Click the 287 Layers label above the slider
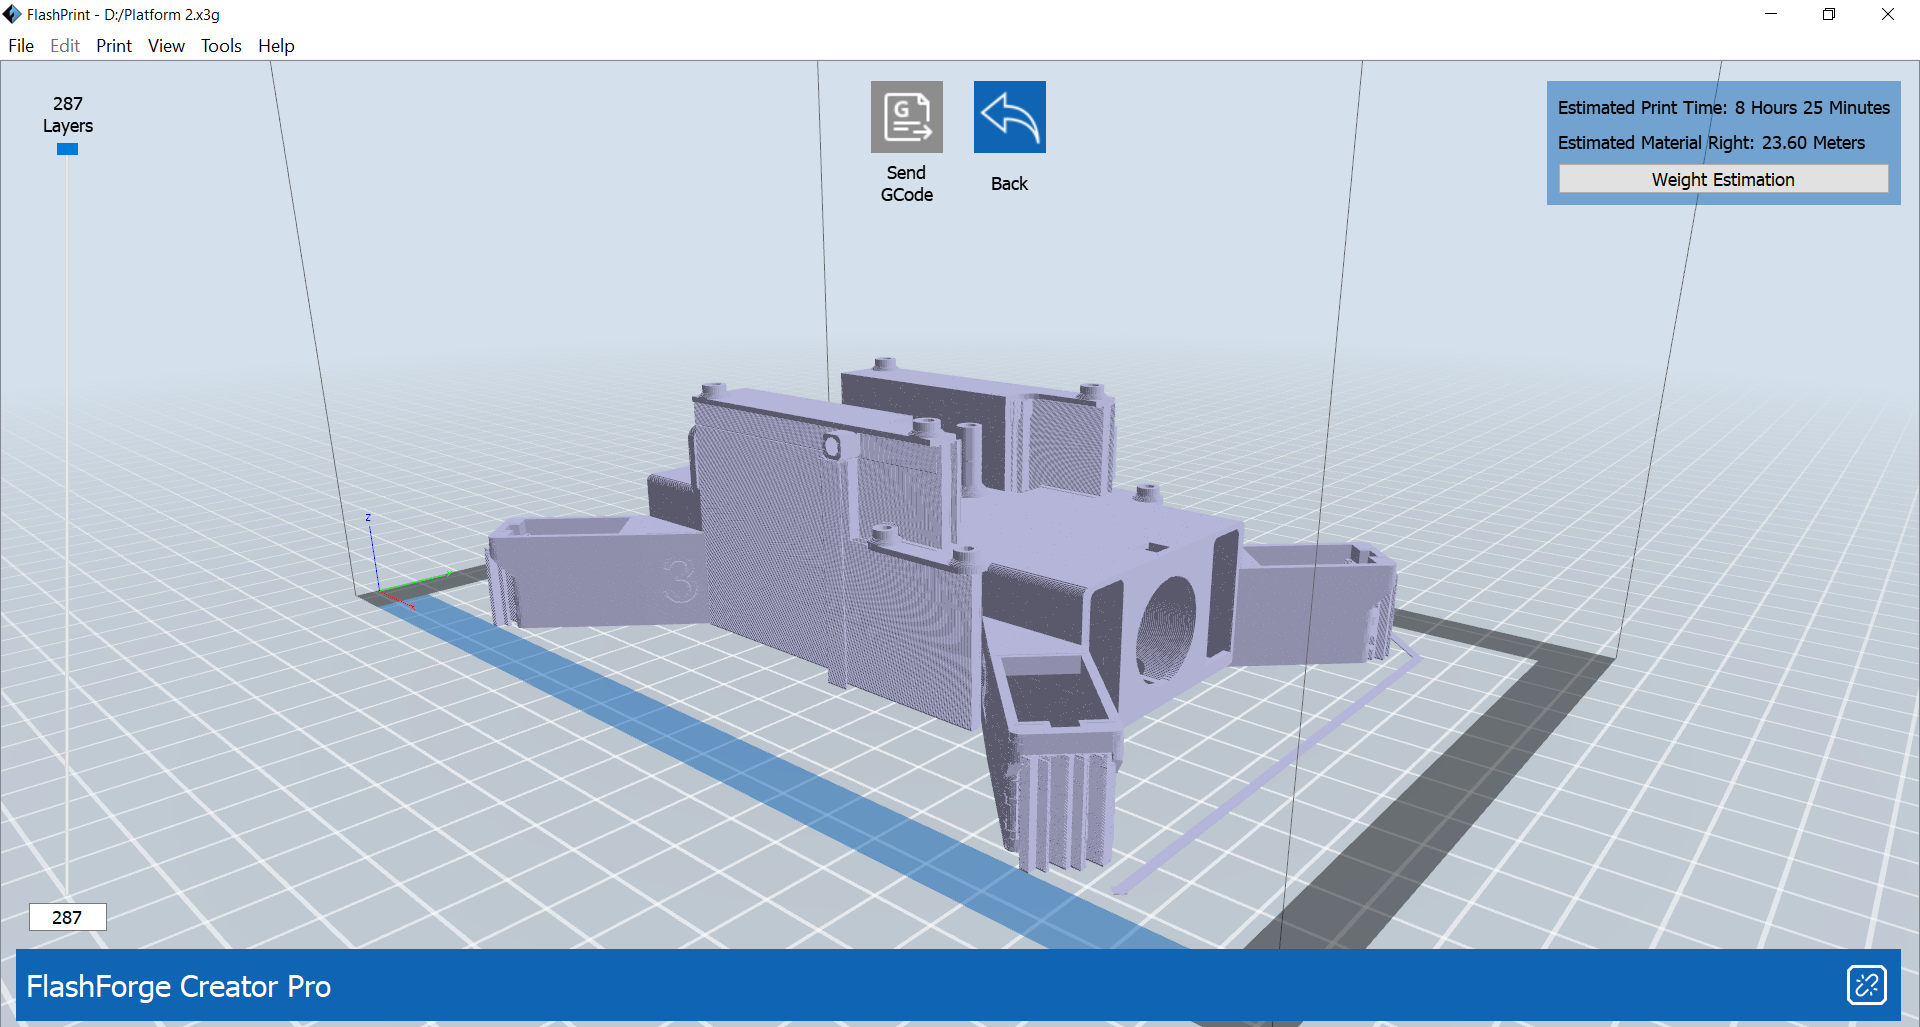This screenshot has height=1027, width=1920. 67,115
